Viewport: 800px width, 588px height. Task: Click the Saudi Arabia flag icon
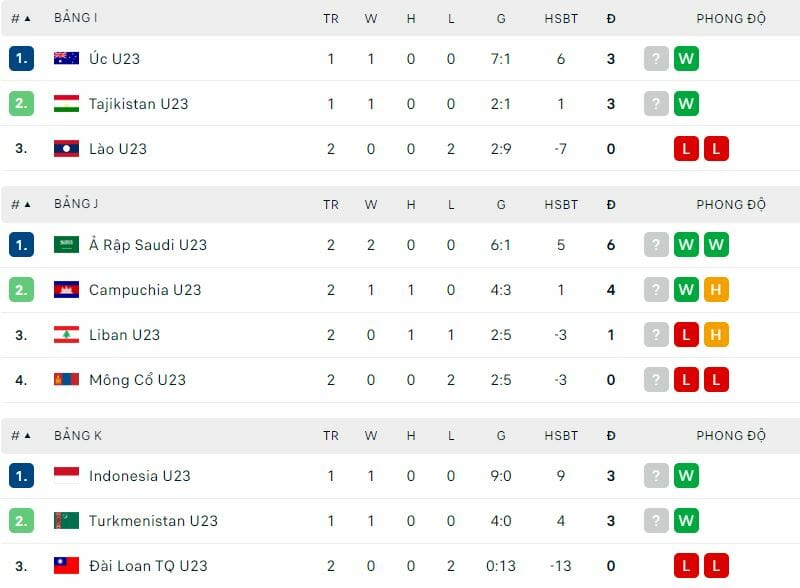pos(66,244)
